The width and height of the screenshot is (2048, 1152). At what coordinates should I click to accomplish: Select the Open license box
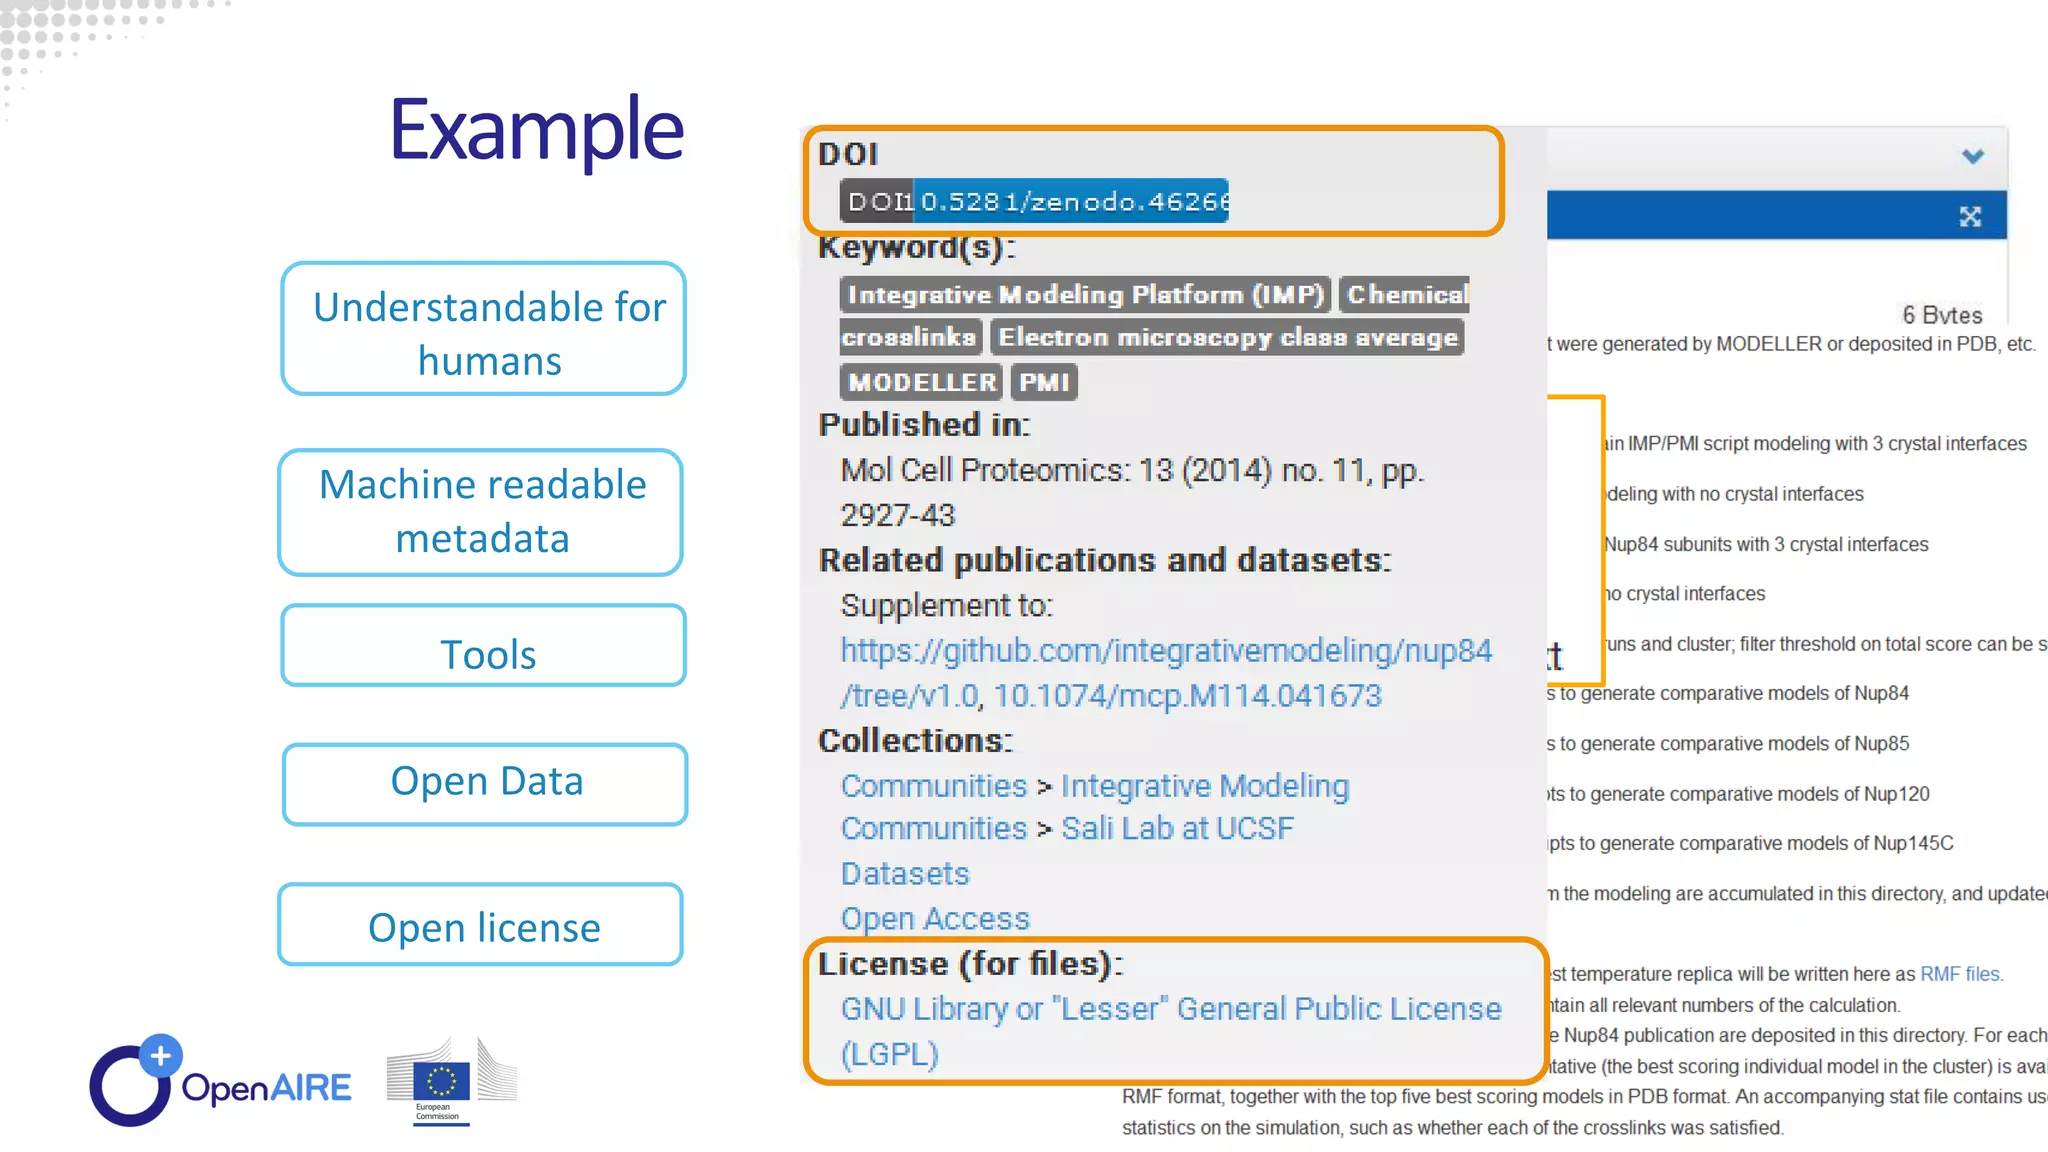[481, 924]
